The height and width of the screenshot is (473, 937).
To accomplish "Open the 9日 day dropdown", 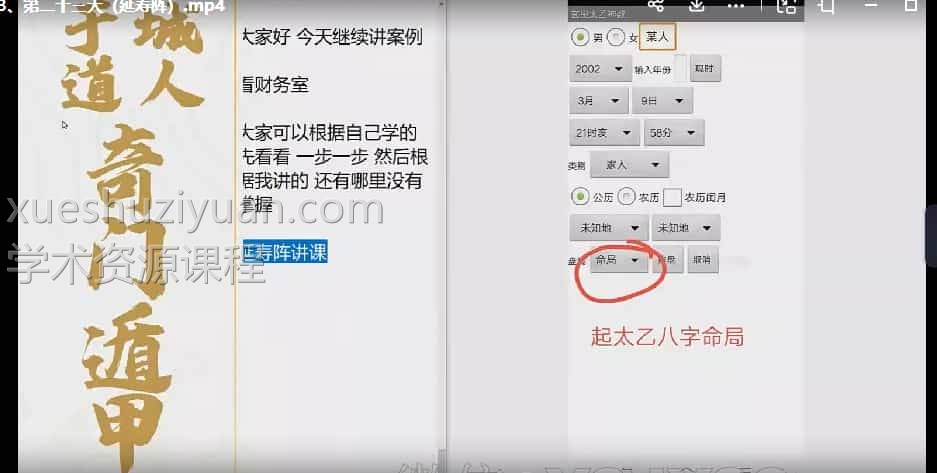I will point(662,101).
